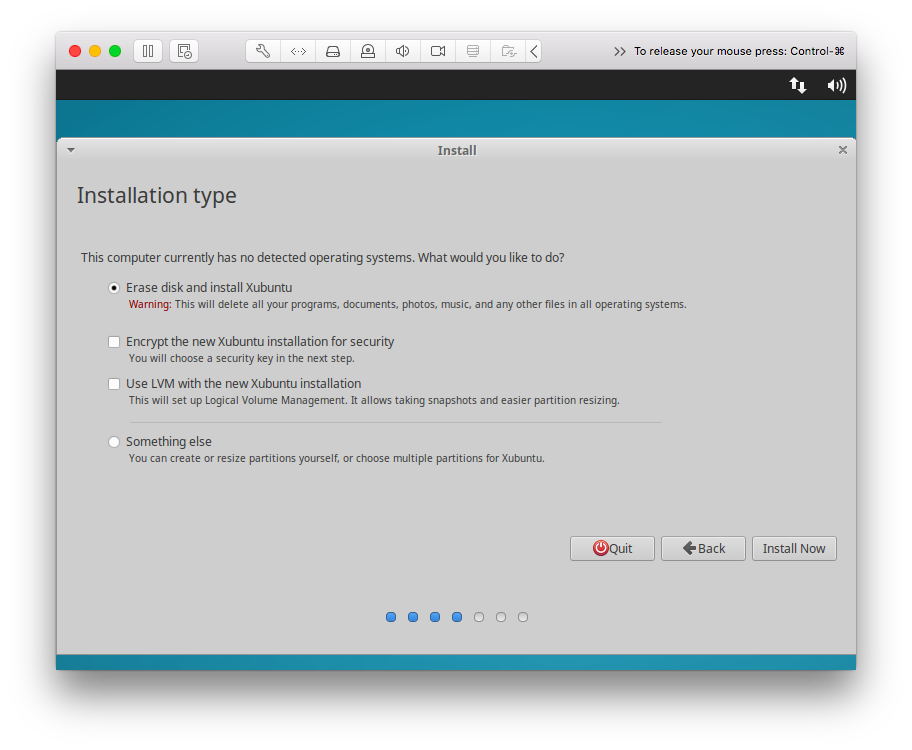
Task: Open the Install window menu arrow
Action: click(71, 150)
